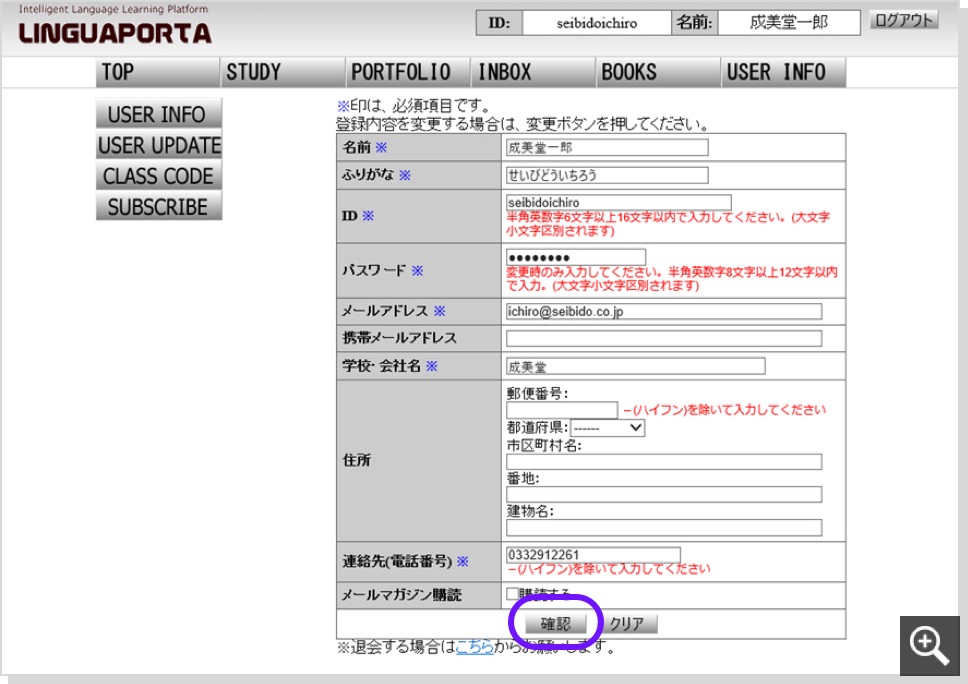This screenshot has width=968, height=684.
Task: Open the SUBSCRIBE sidebar section
Action: pyautogui.click(x=158, y=208)
